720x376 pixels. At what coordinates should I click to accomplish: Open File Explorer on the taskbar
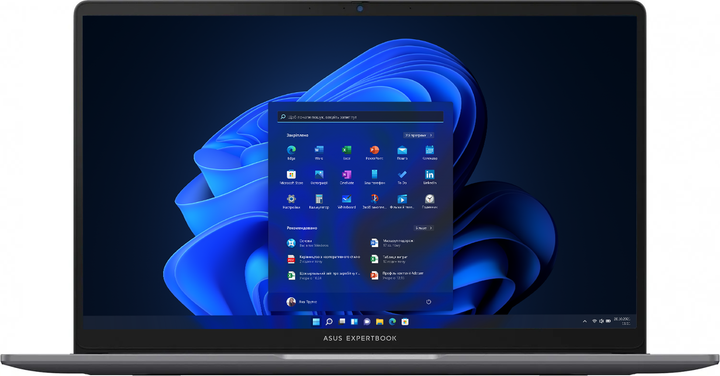[x=380, y=322]
